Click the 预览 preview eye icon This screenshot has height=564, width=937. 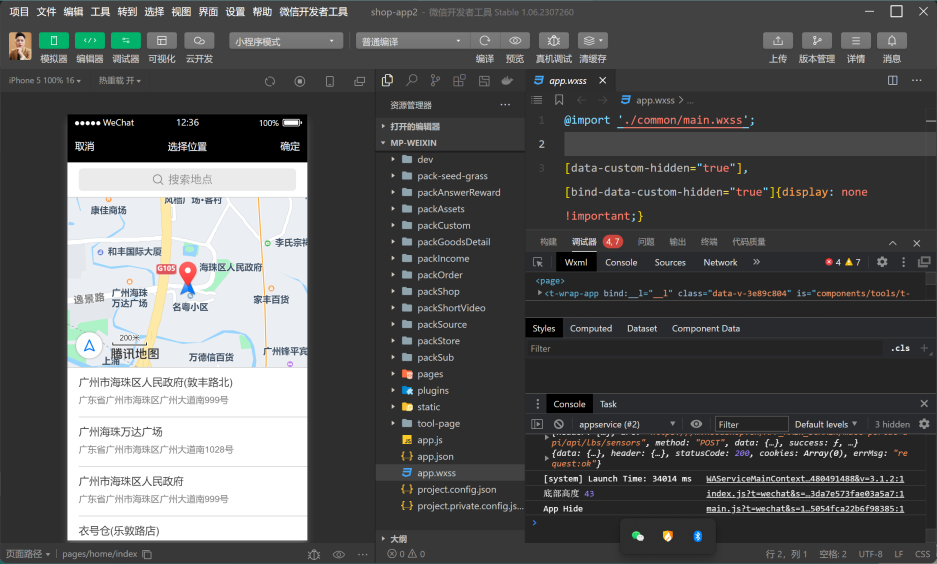pos(515,41)
